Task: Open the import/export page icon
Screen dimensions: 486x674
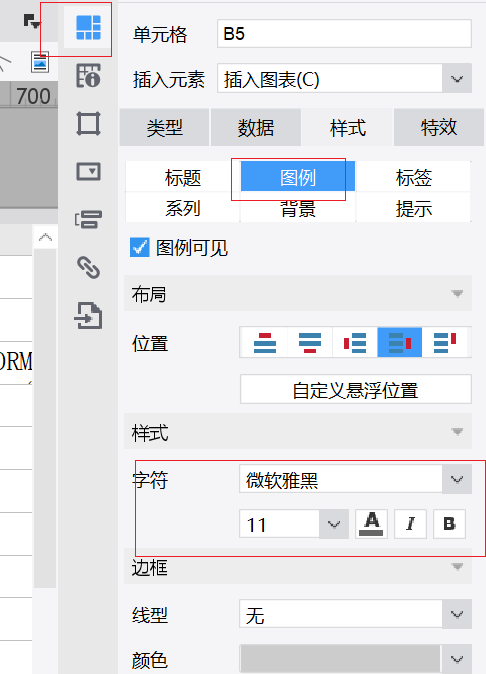Action: point(88,316)
